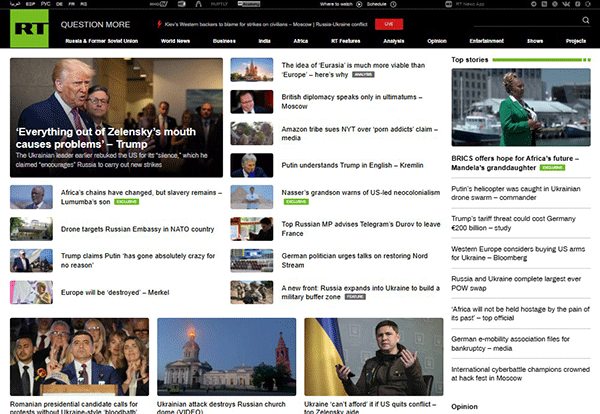
Task: Click the green RT logo
Action: point(29,28)
